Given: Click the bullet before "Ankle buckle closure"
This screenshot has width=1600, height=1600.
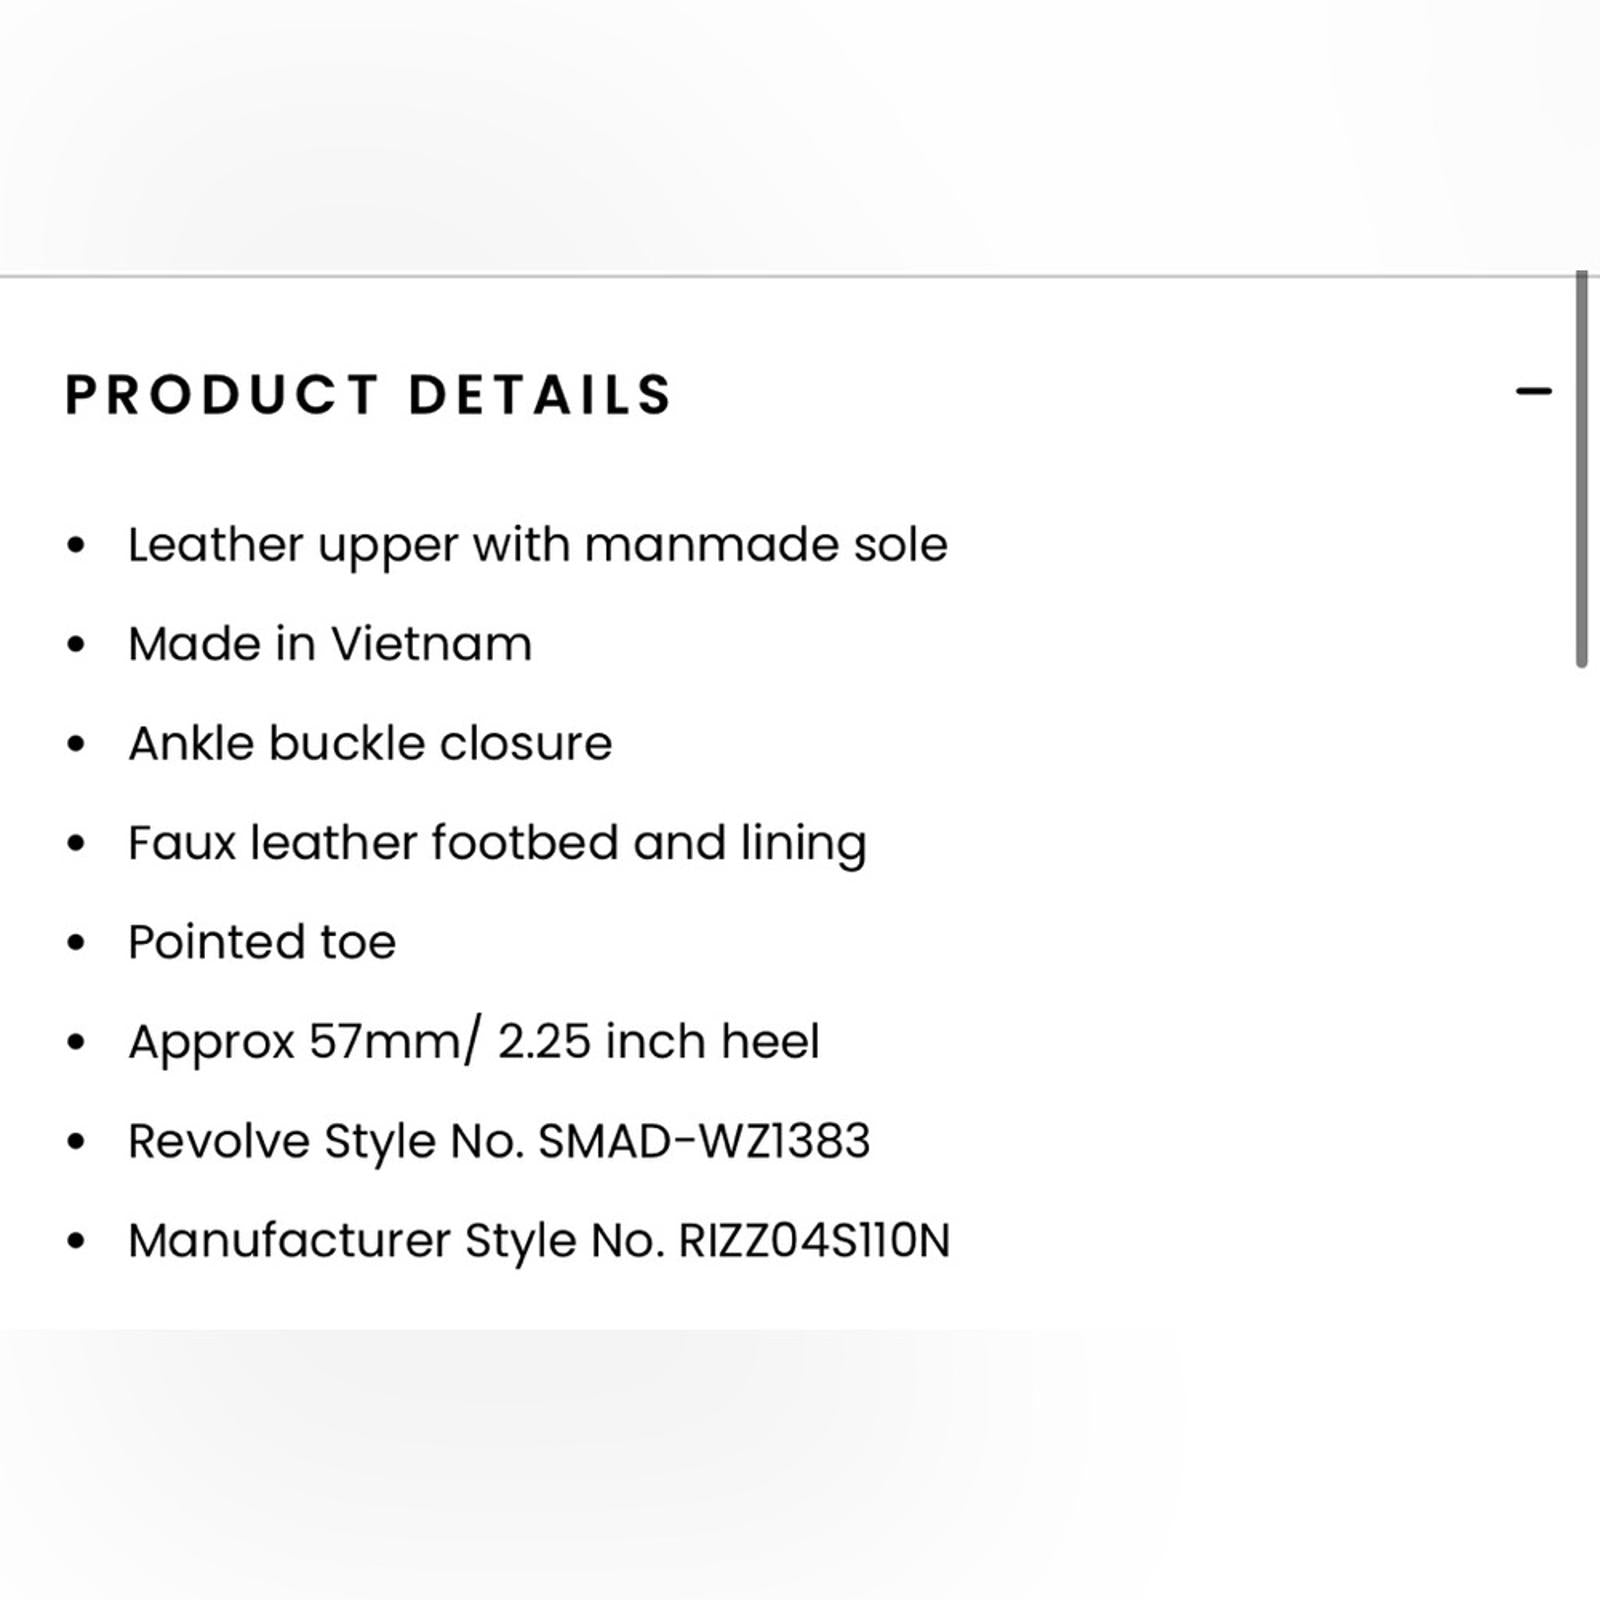Looking at the screenshot, I should [x=76, y=744].
